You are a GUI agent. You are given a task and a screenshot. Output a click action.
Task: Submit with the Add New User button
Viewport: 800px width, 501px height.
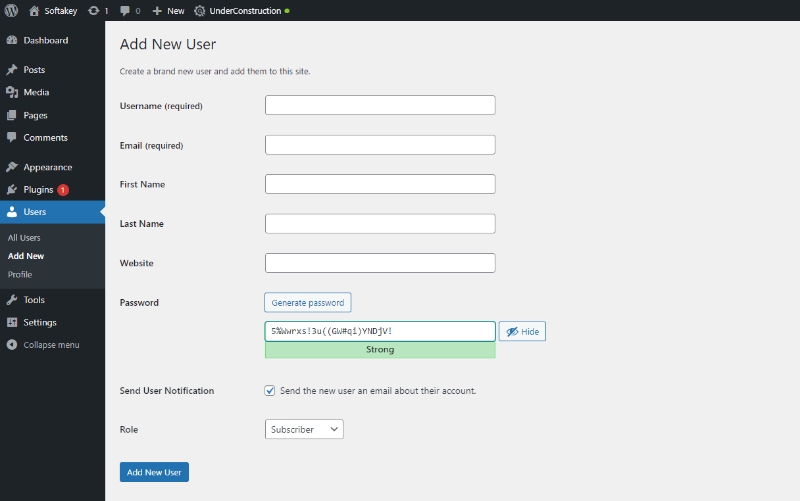[154, 472]
